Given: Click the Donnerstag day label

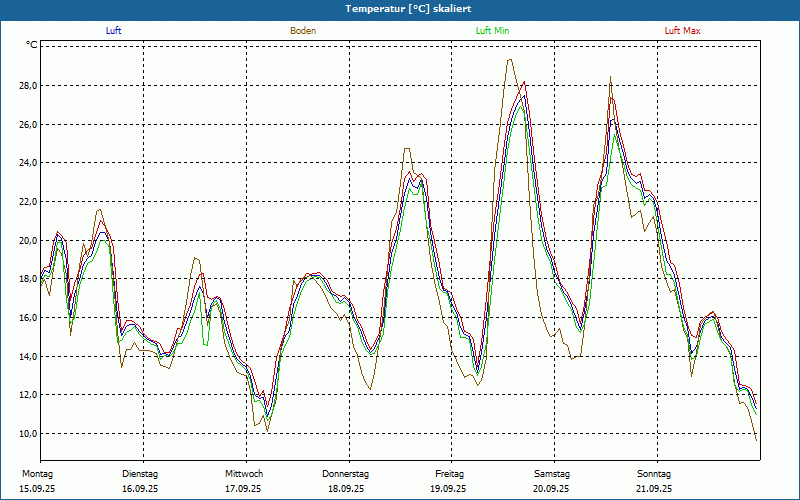Looking at the screenshot, I should pyautogui.click(x=346, y=474).
